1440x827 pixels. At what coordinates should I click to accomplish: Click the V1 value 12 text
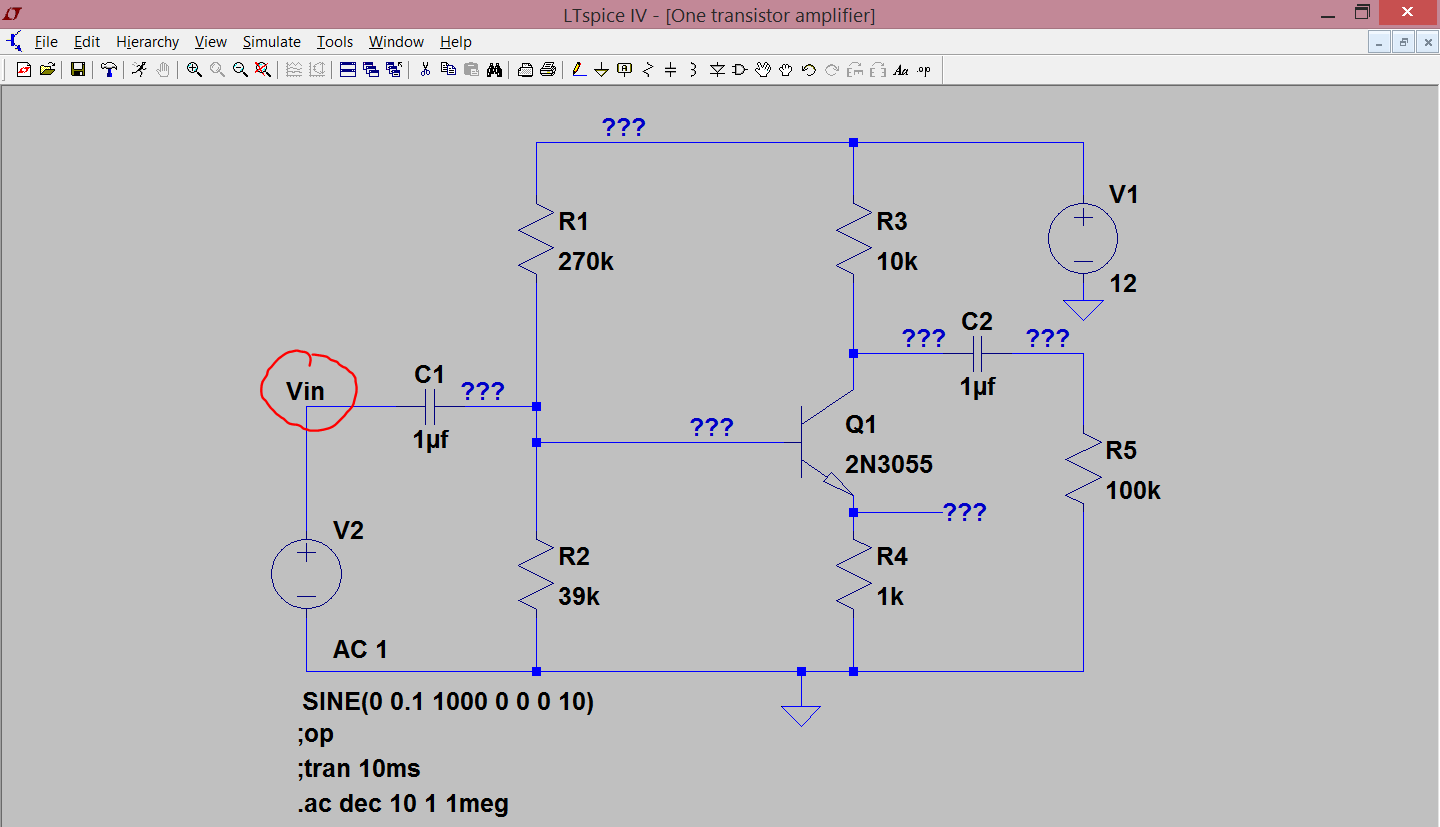1123,284
